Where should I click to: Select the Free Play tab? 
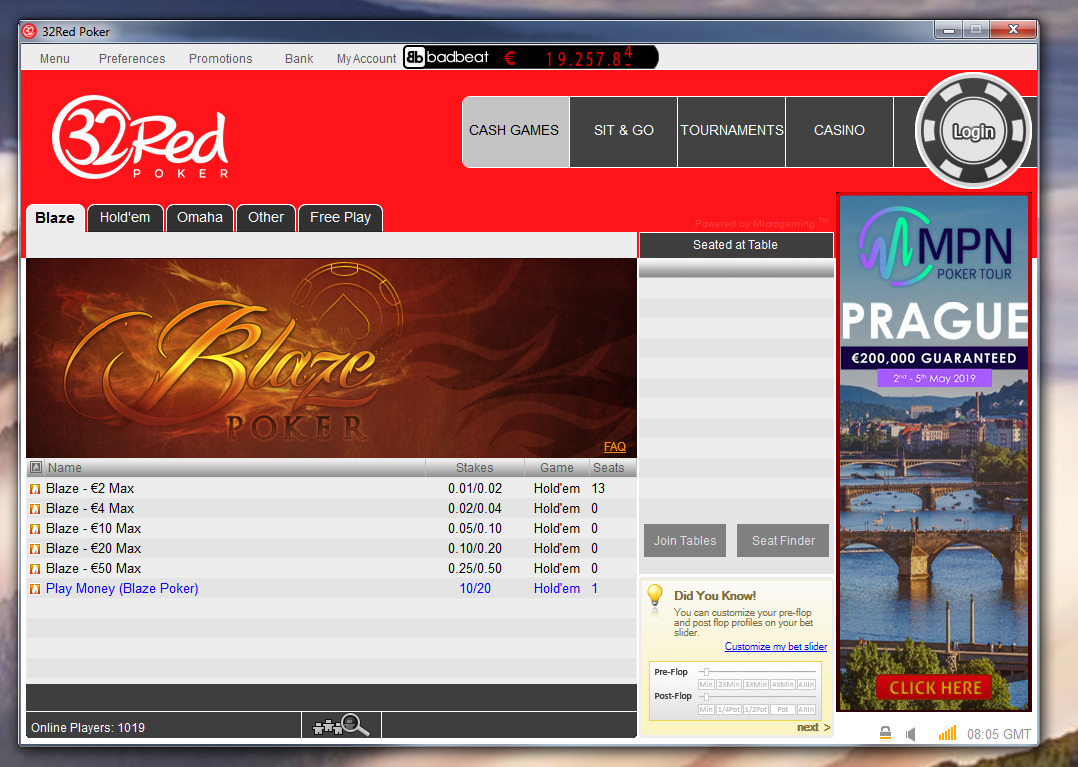340,218
